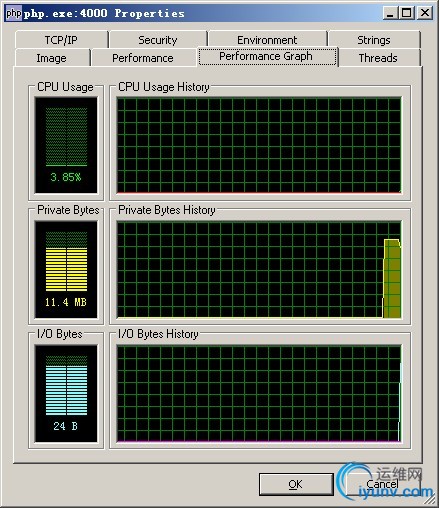439x508 pixels.
Task: Switch to the TCP/IP tab
Action: click(61, 40)
